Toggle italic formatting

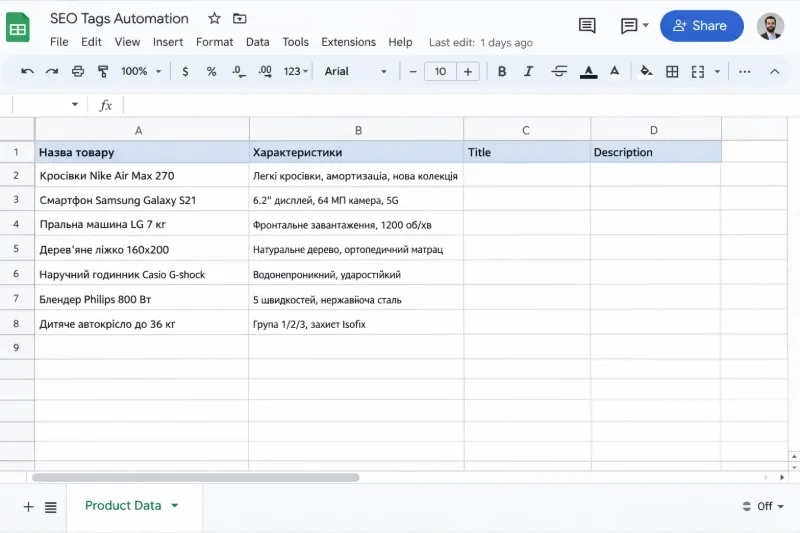coord(530,71)
